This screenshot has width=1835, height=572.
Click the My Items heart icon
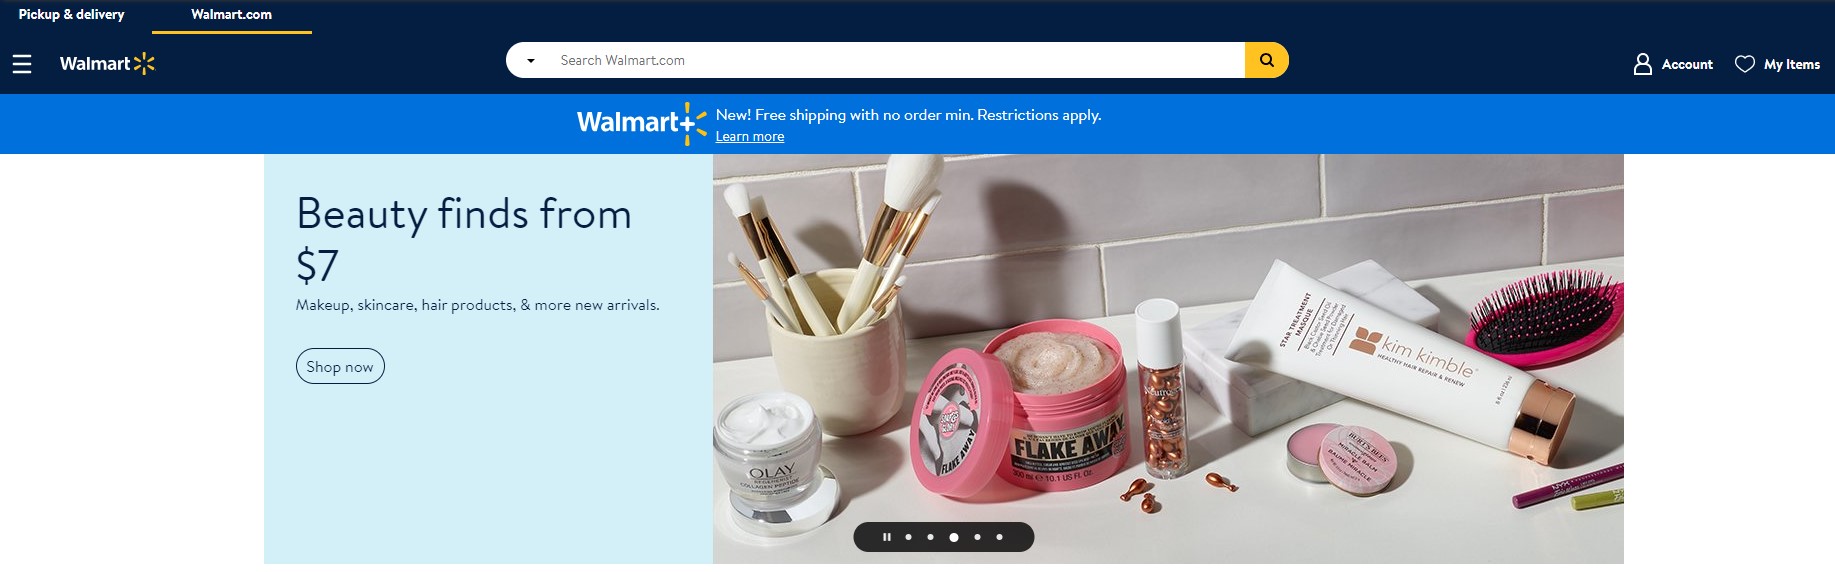[1745, 64]
